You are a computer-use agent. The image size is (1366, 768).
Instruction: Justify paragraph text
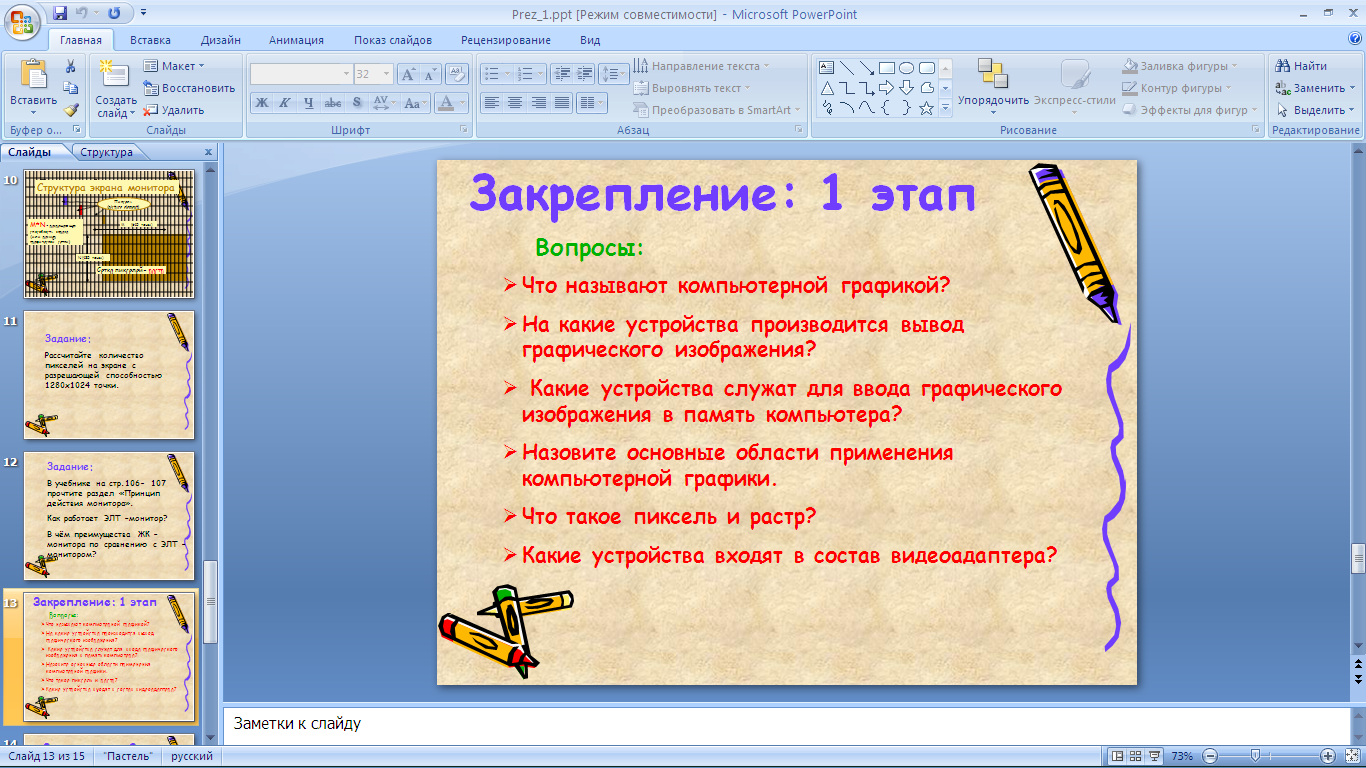click(x=562, y=102)
